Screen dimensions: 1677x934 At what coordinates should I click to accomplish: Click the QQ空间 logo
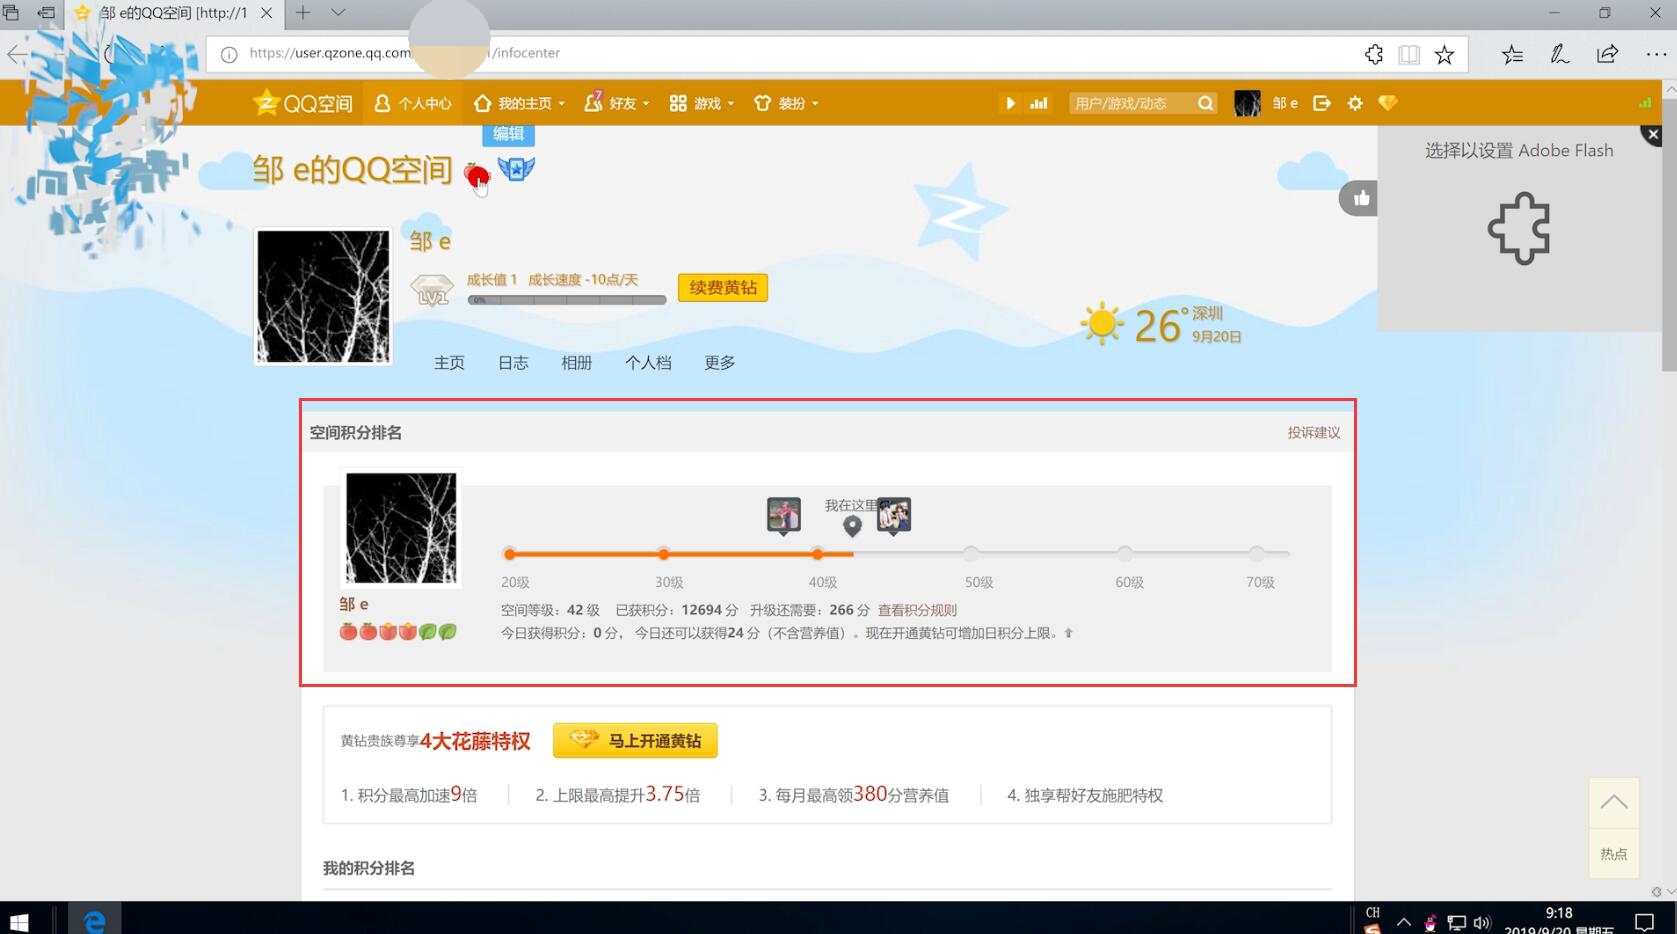point(302,103)
